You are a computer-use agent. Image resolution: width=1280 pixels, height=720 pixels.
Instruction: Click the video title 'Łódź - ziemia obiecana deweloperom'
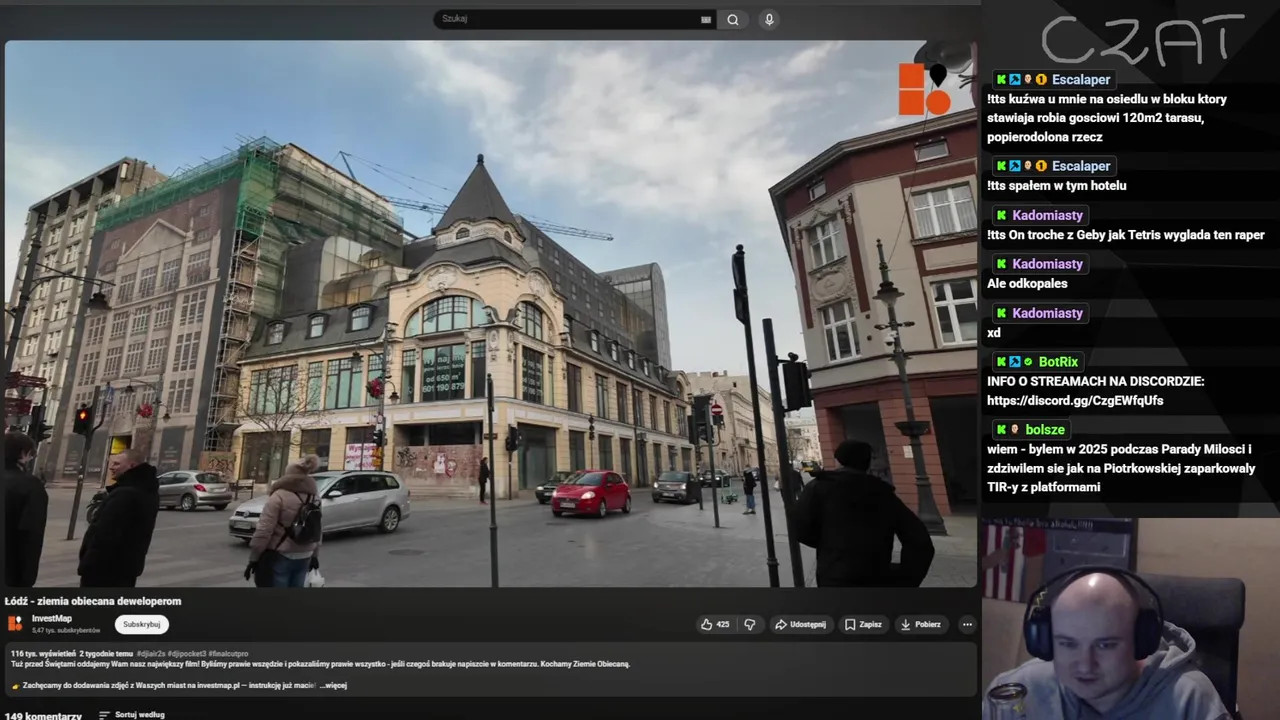pyautogui.click(x=93, y=601)
